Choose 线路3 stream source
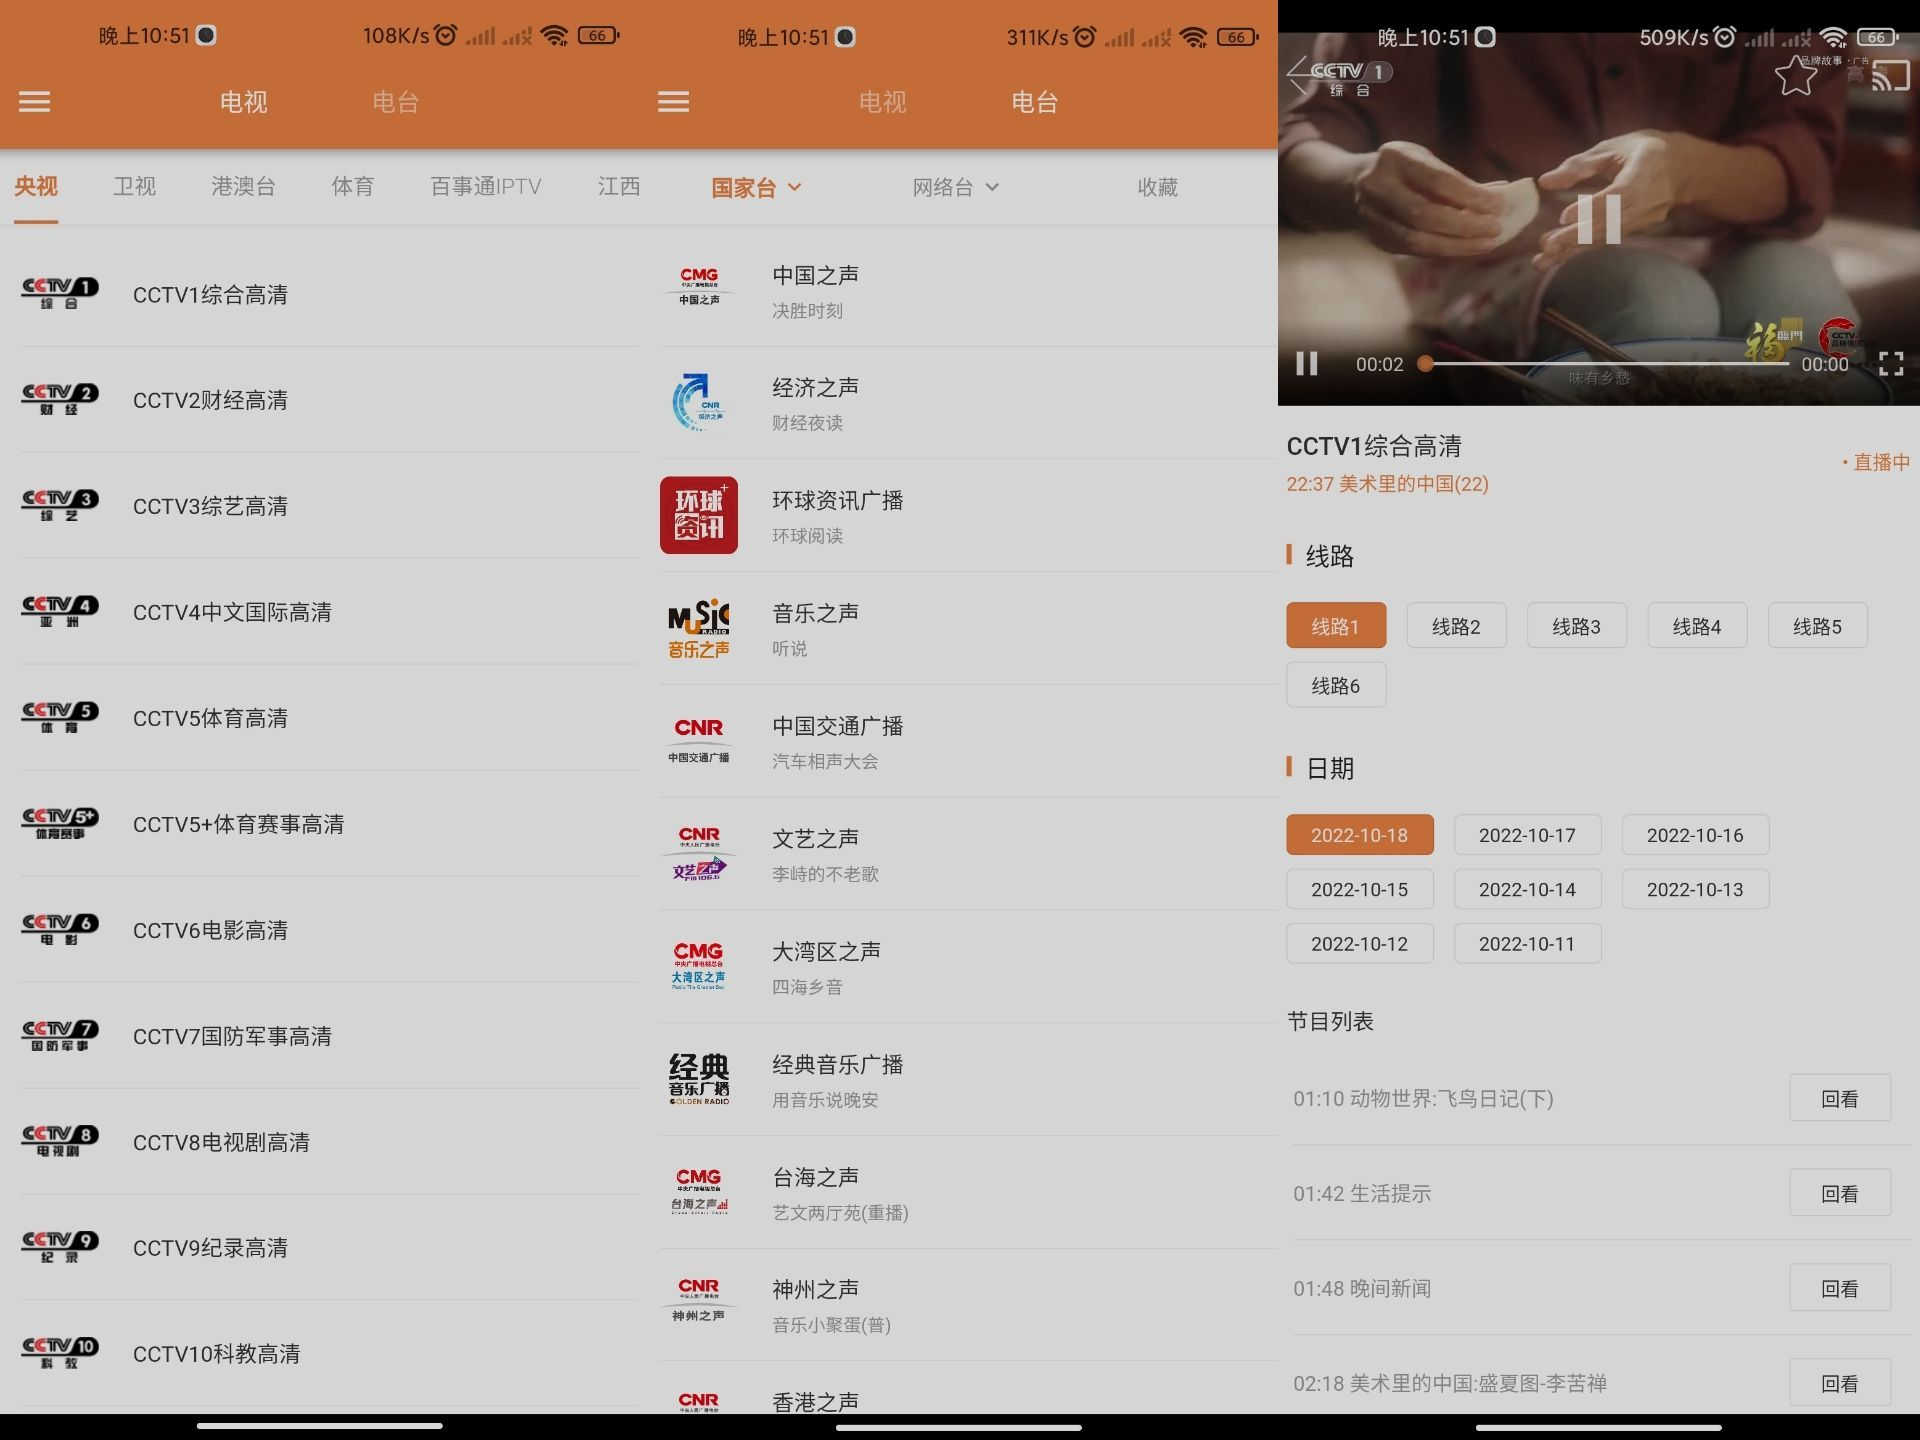 point(1576,626)
